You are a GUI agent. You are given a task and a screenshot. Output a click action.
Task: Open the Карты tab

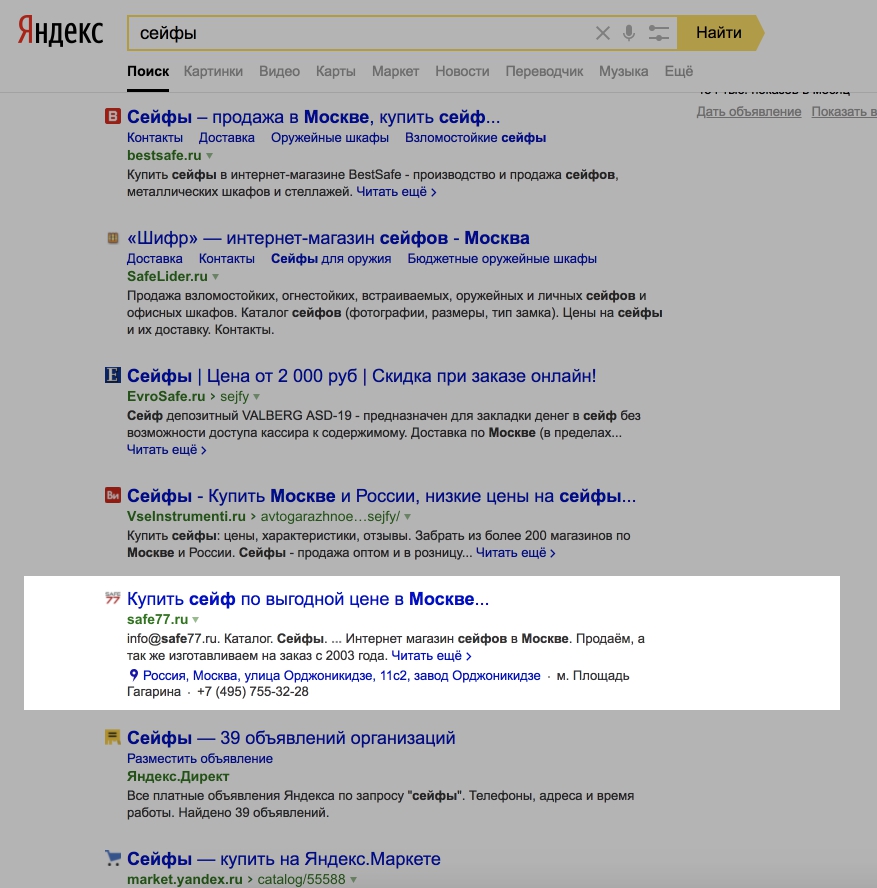coord(336,71)
